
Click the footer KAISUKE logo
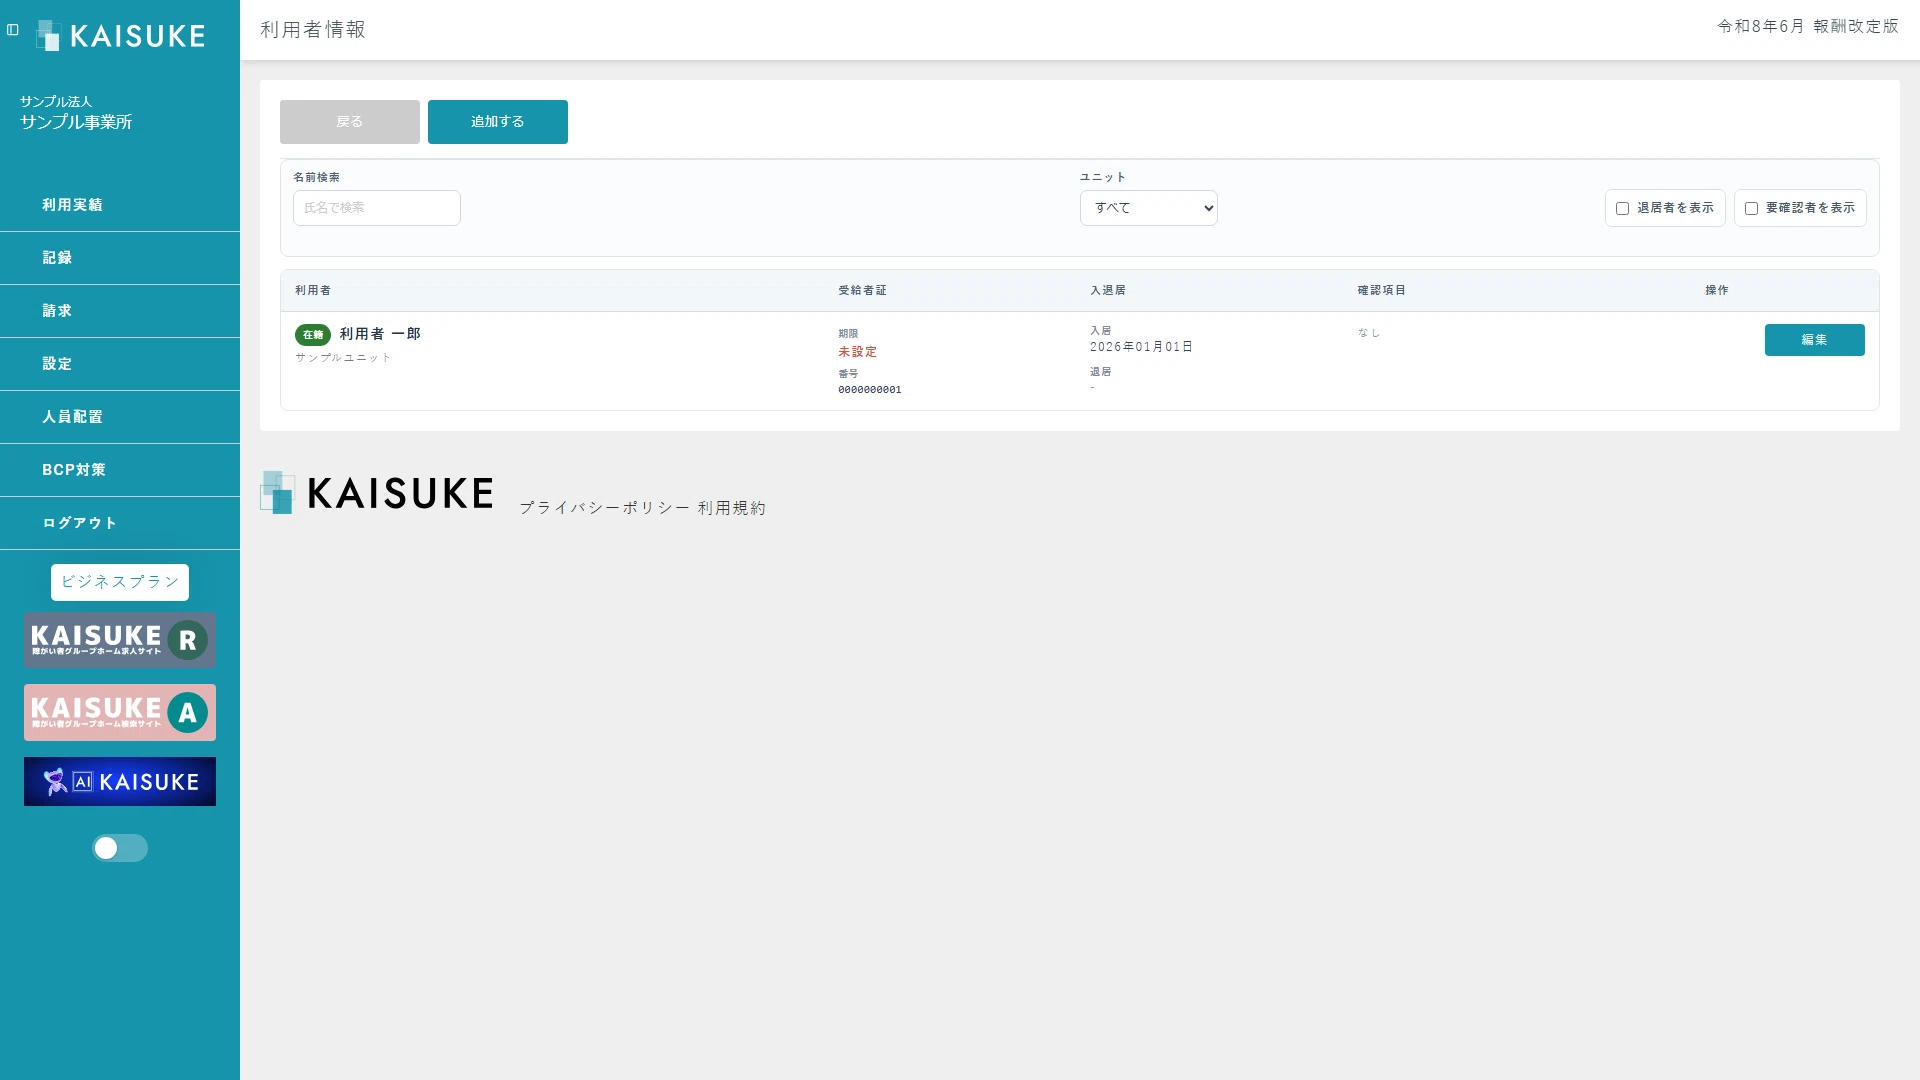tap(377, 493)
